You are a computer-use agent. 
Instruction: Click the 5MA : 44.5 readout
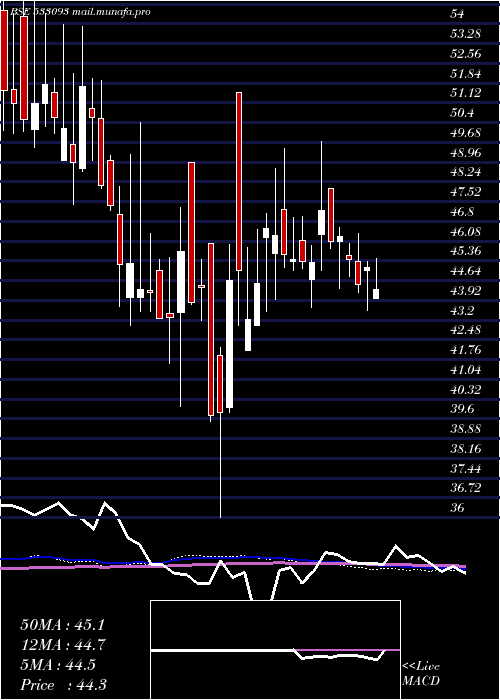(58, 665)
